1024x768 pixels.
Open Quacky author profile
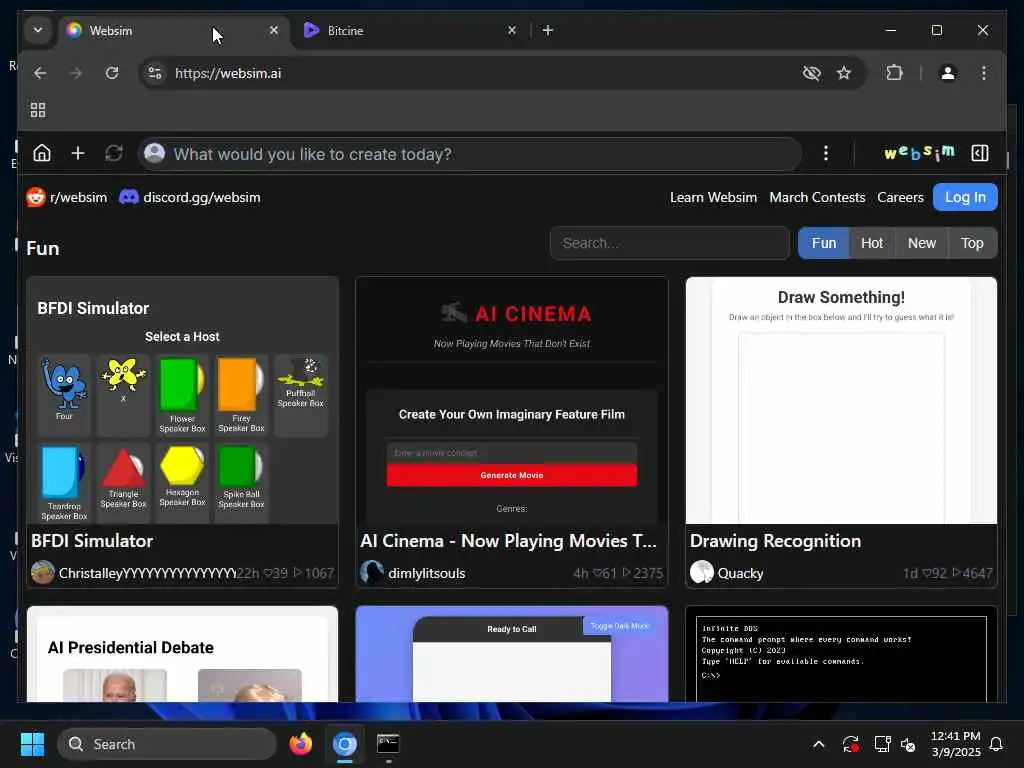coord(727,573)
